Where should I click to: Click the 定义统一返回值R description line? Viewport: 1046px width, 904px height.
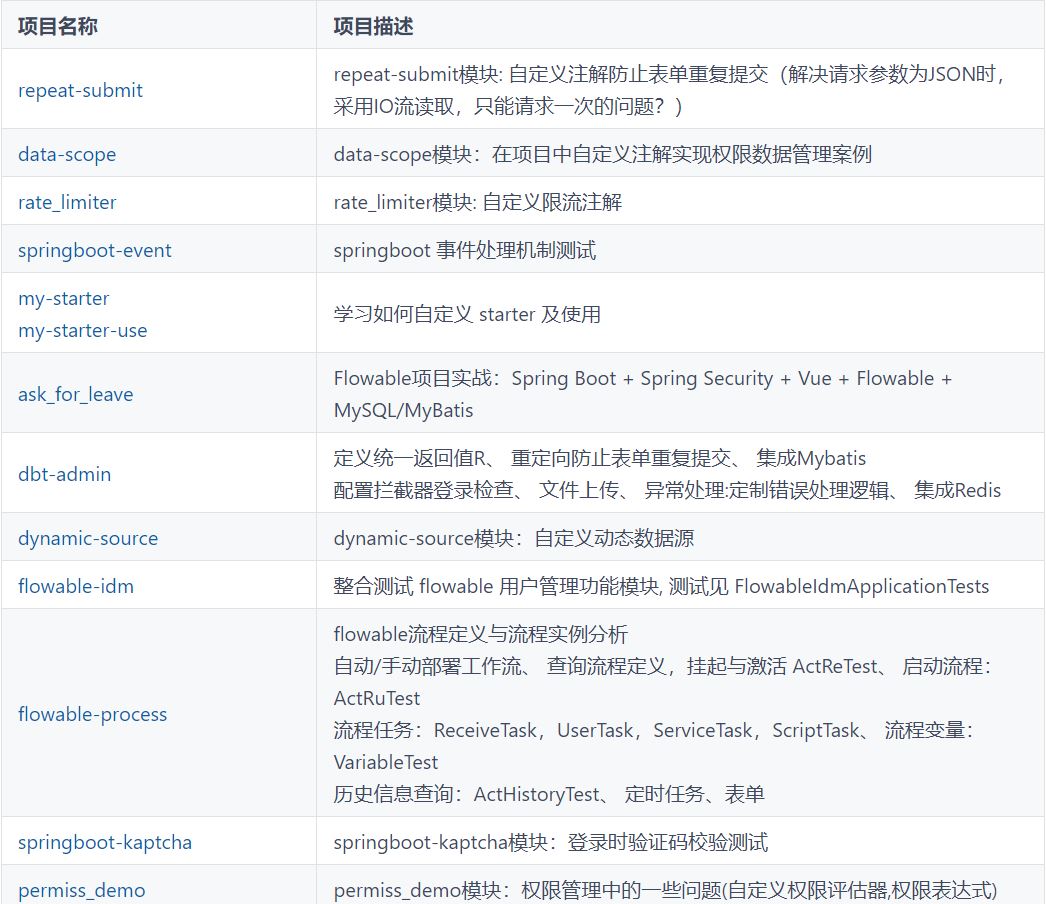(600, 458)
